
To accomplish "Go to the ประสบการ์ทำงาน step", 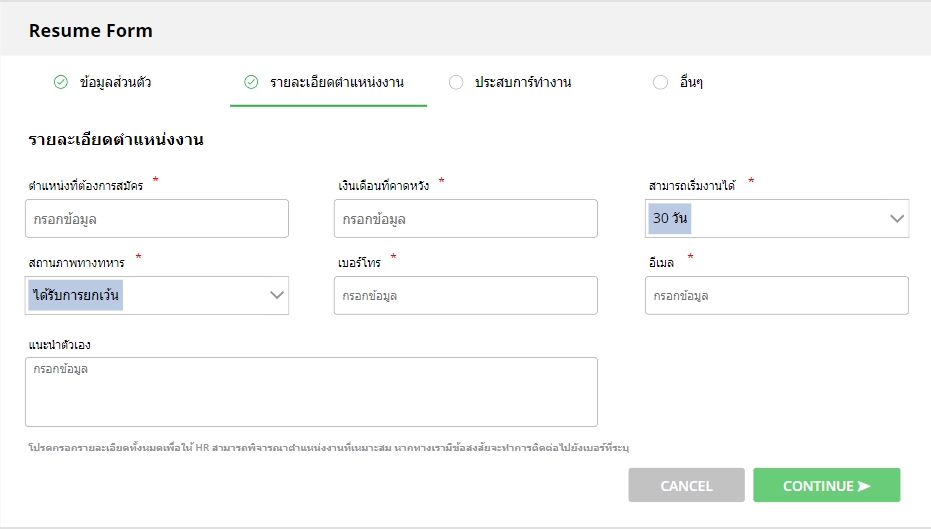I will point(523,82).
